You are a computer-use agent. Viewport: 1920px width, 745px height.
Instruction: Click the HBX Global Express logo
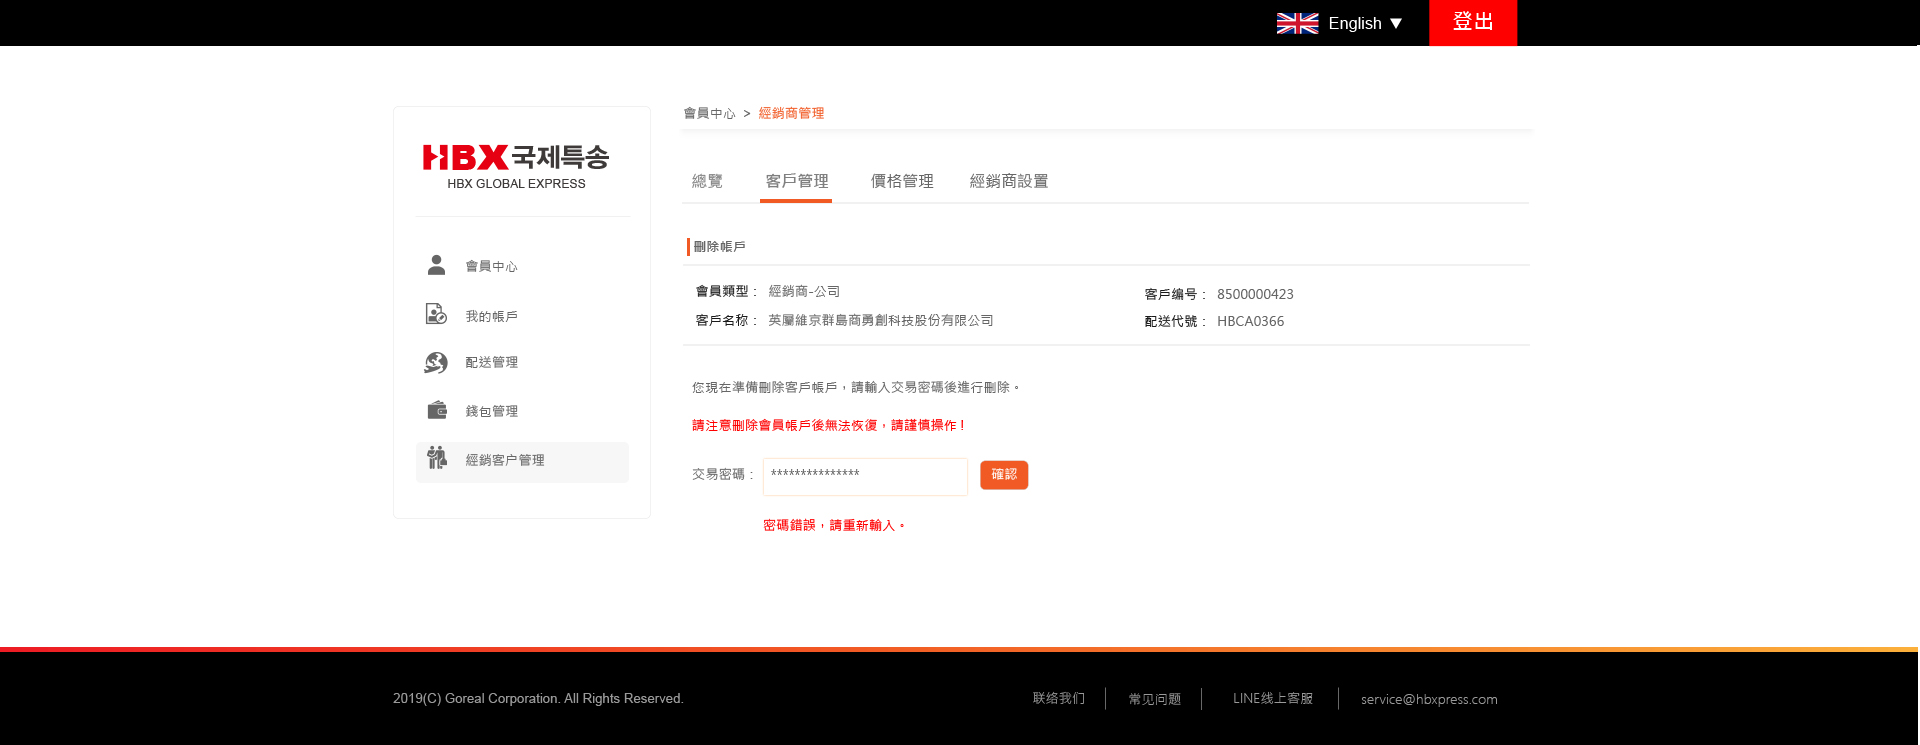516,165
